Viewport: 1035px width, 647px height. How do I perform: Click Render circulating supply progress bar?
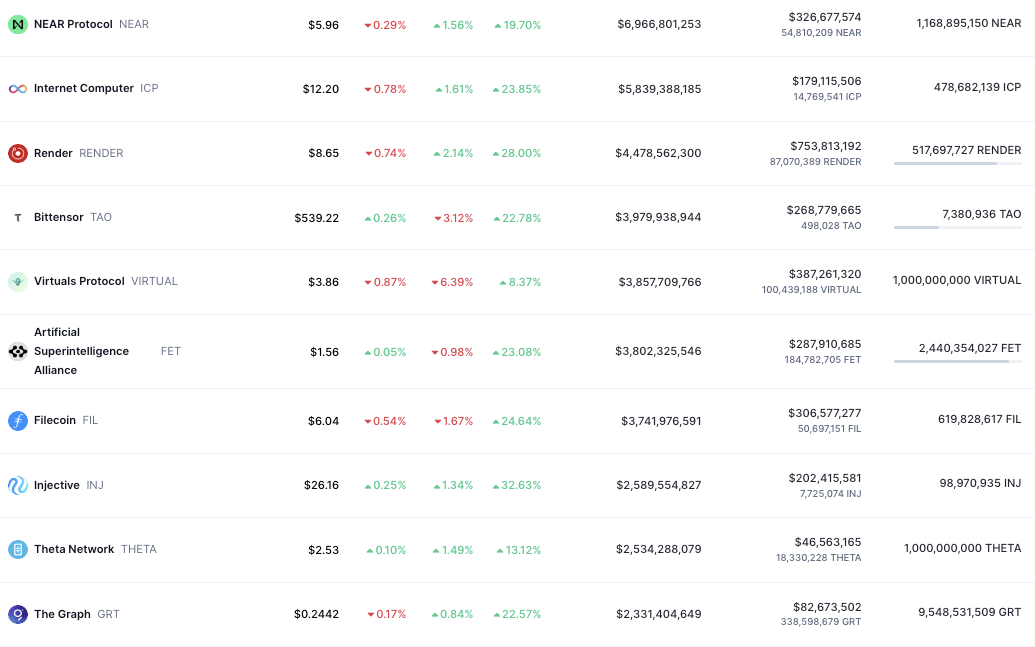958,163
